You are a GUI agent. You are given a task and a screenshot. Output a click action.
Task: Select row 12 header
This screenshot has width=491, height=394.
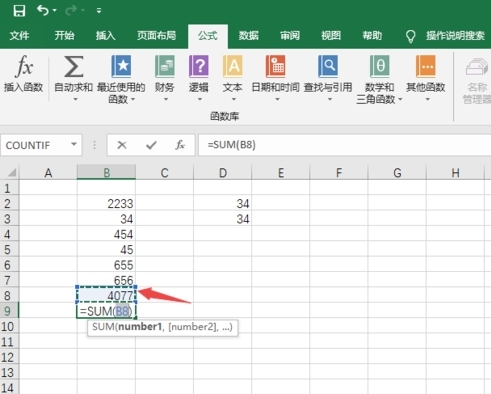[x=9, y=357]
